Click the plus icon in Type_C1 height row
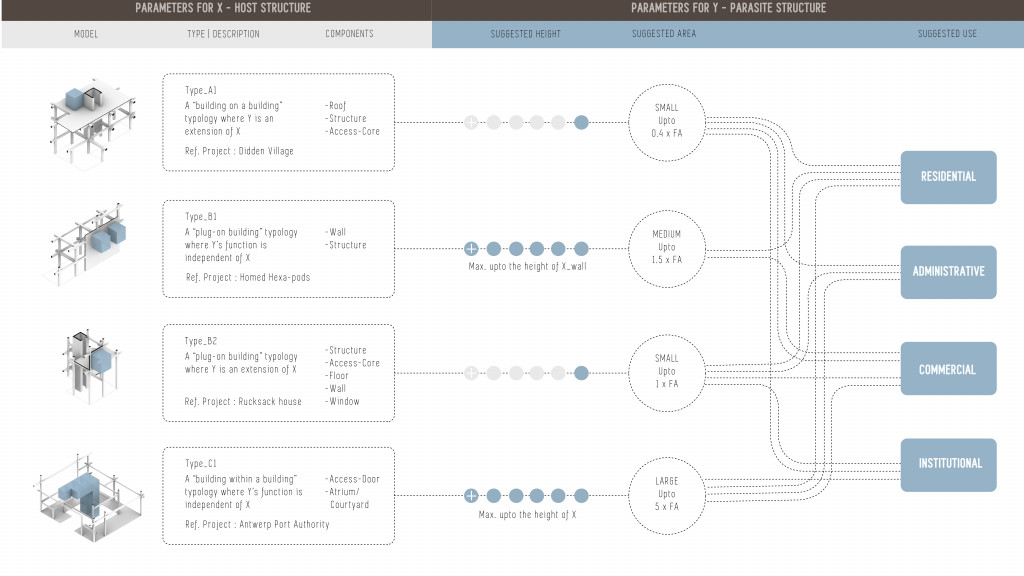Screen dimensions: 1024x576 [x=471, y=495]
